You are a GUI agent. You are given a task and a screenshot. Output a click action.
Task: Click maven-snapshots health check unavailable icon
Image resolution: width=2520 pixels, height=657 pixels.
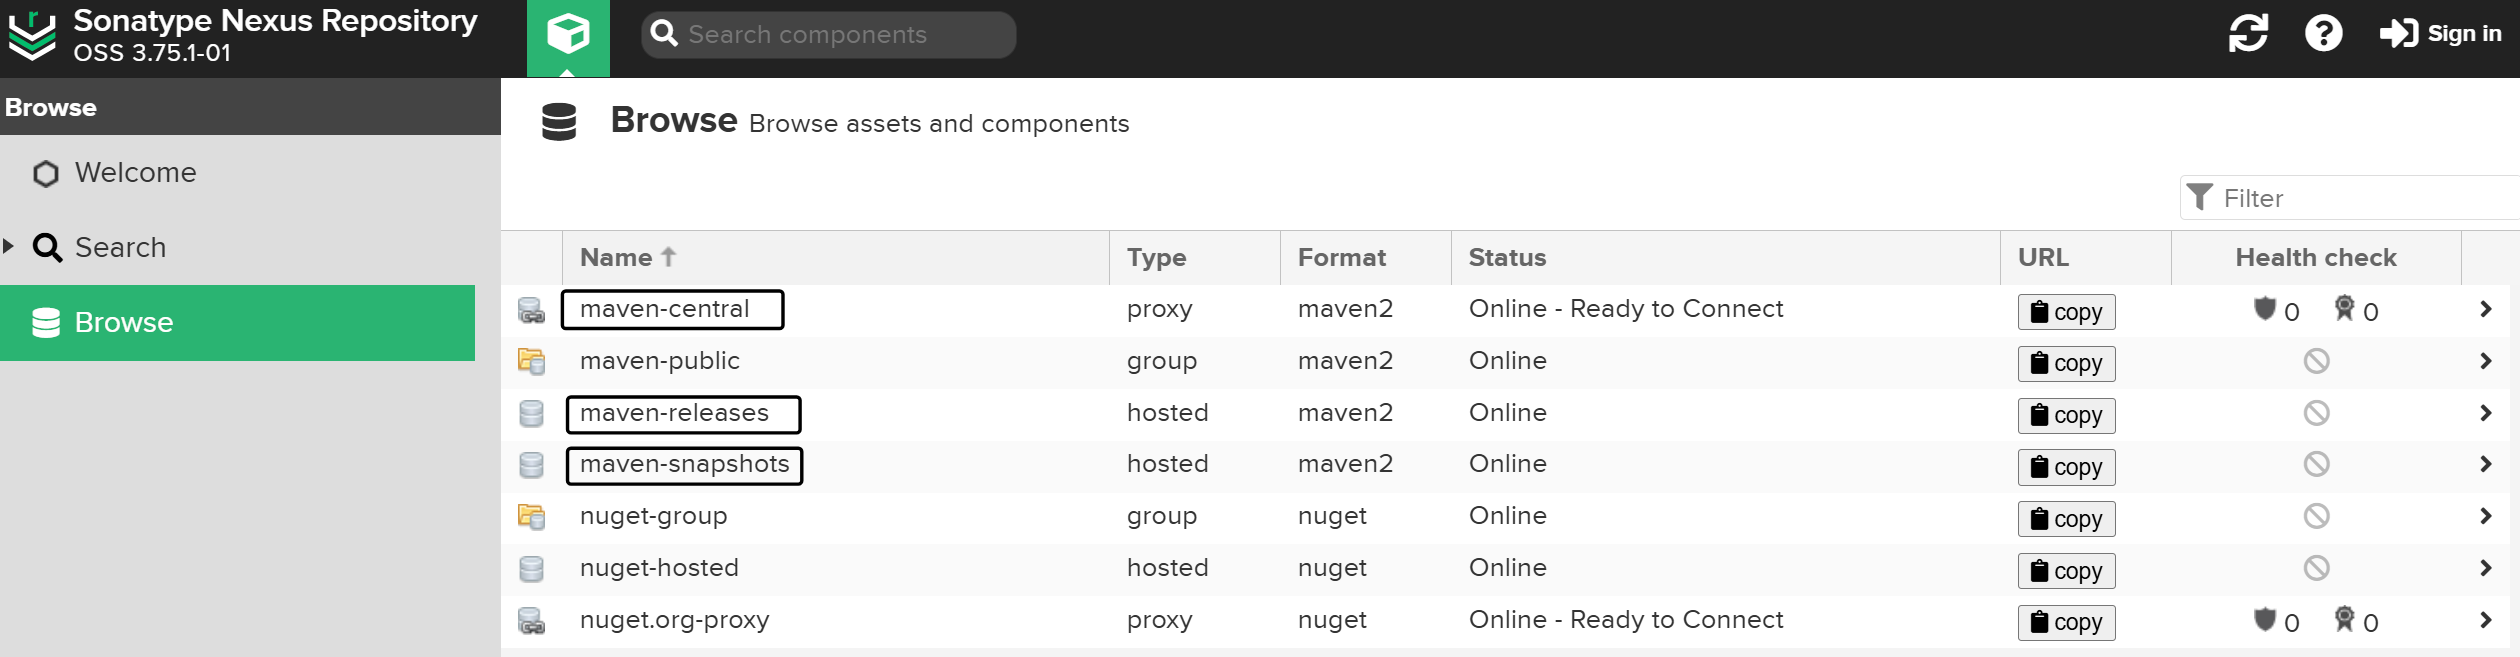pos(2316,464)
